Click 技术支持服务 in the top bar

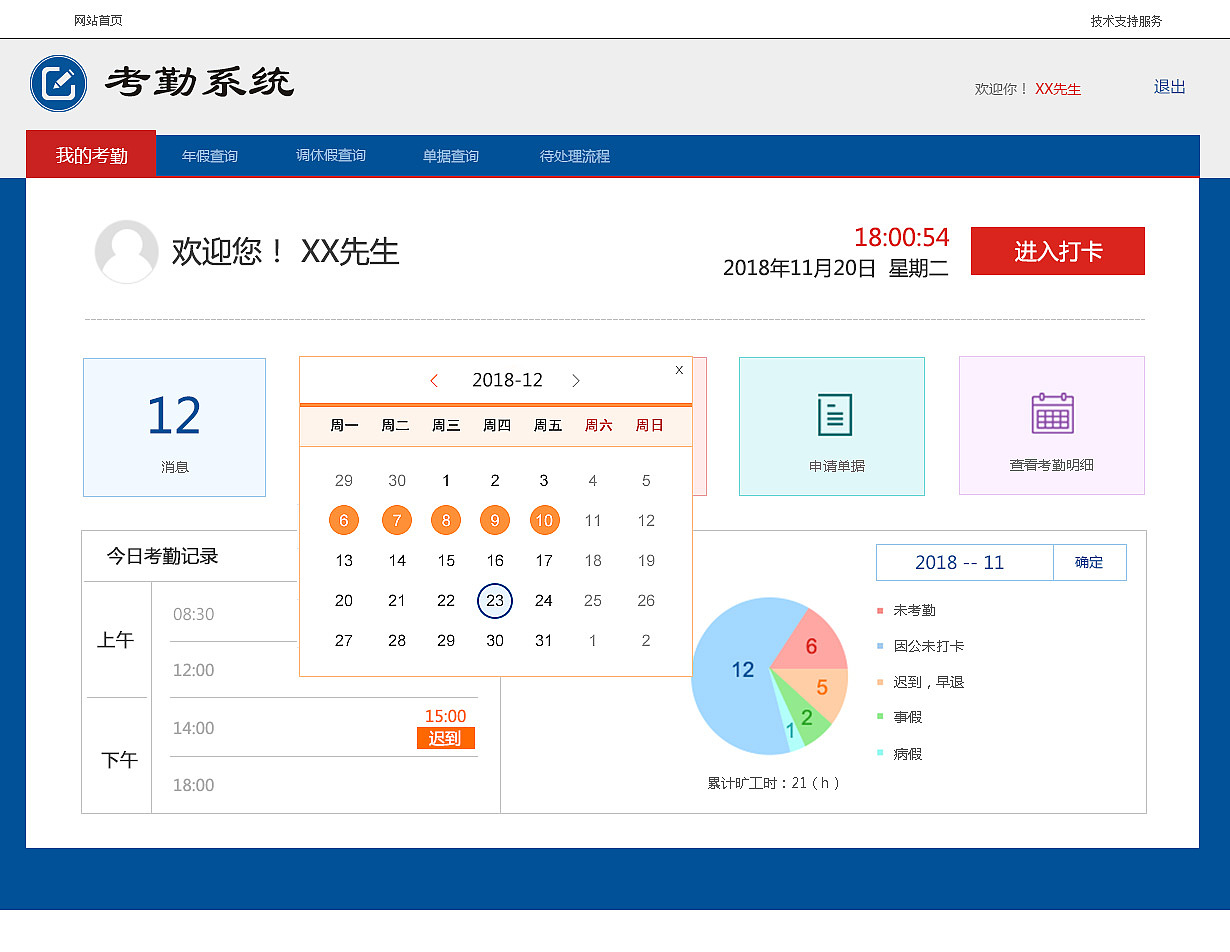tap(1125, 19)
